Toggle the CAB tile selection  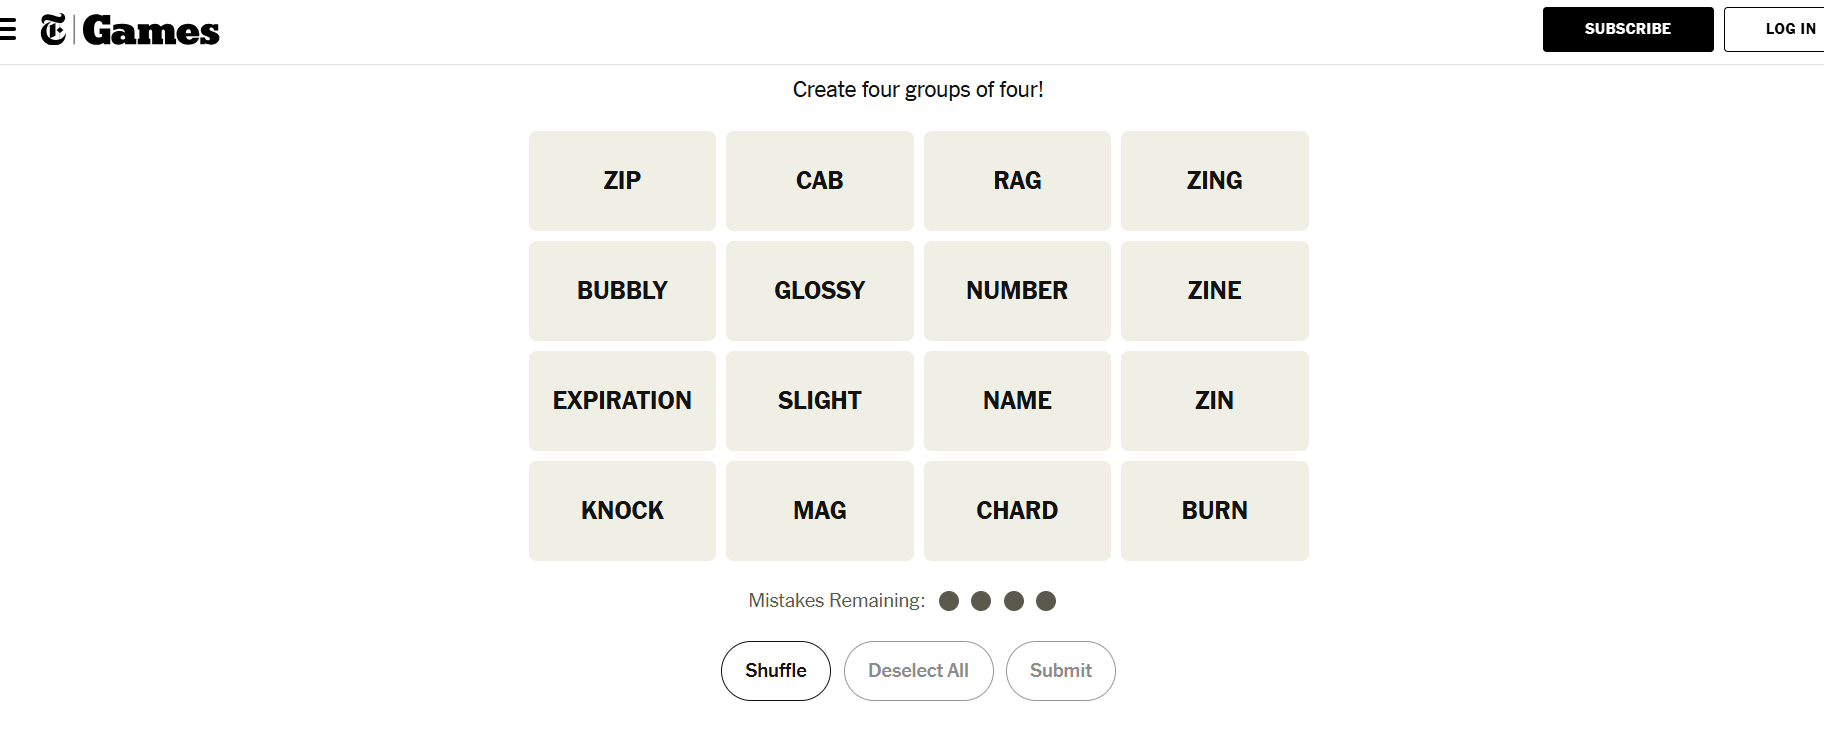point(819,181)
